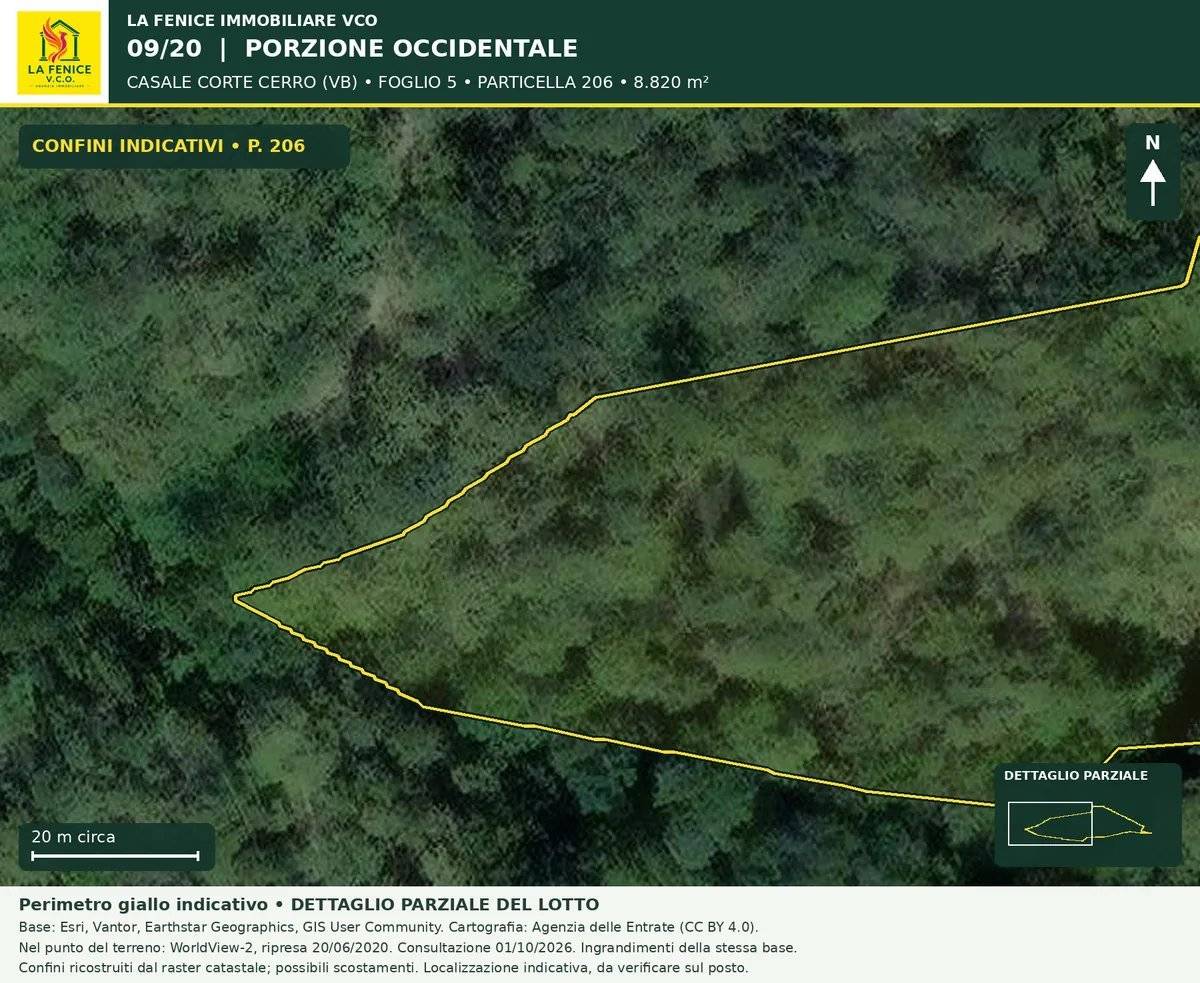Select the 'CONFINI INDICATIVI • P. 206' badge
Image resolution: width=1200 pixels, height=983 pixels.
[x=184, y=146]
